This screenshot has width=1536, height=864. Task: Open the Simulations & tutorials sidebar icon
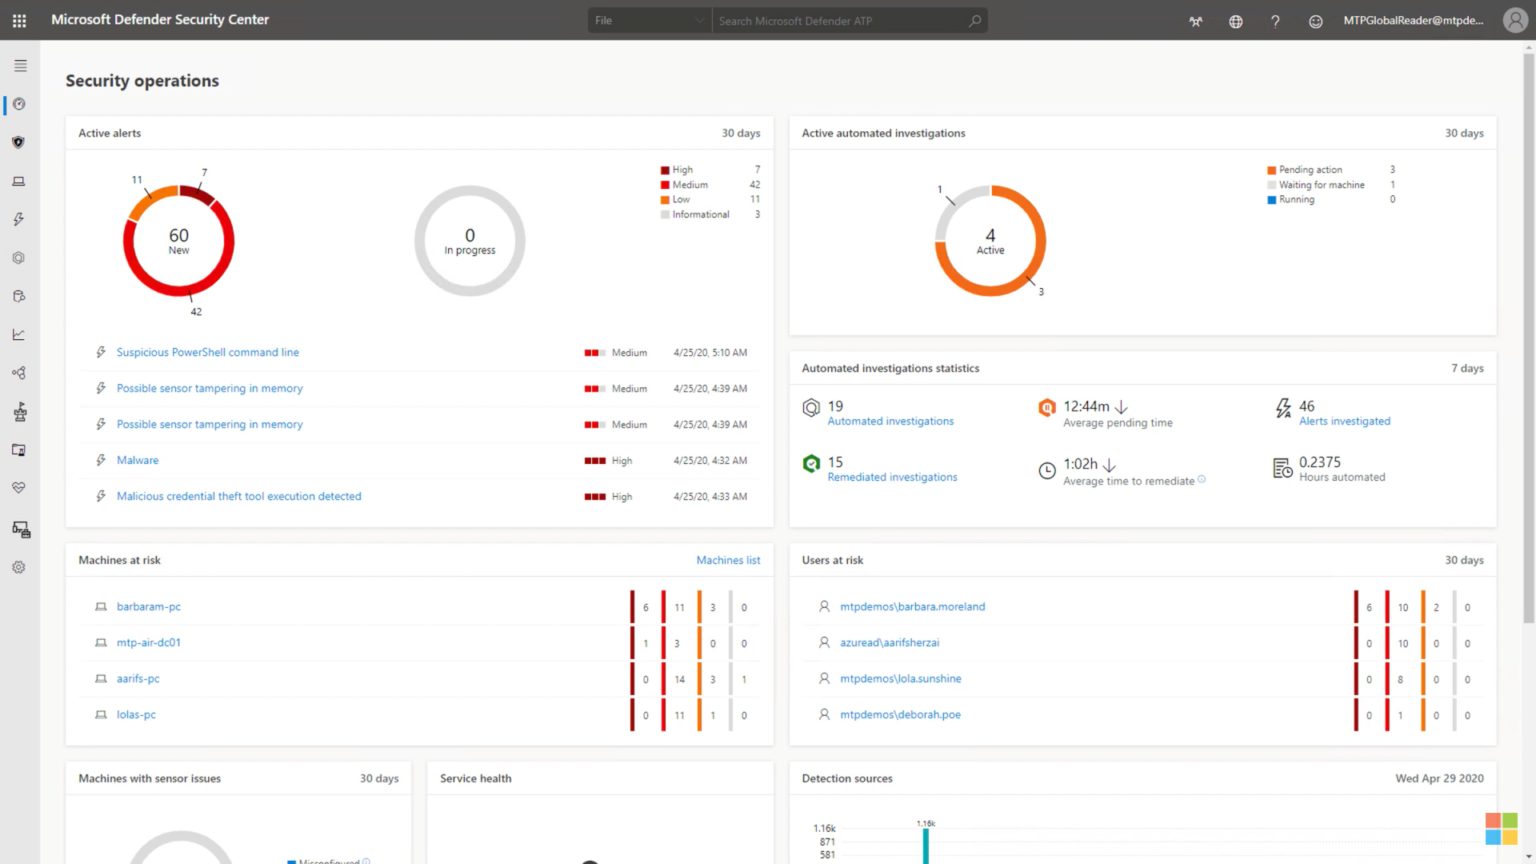point(18,411)
